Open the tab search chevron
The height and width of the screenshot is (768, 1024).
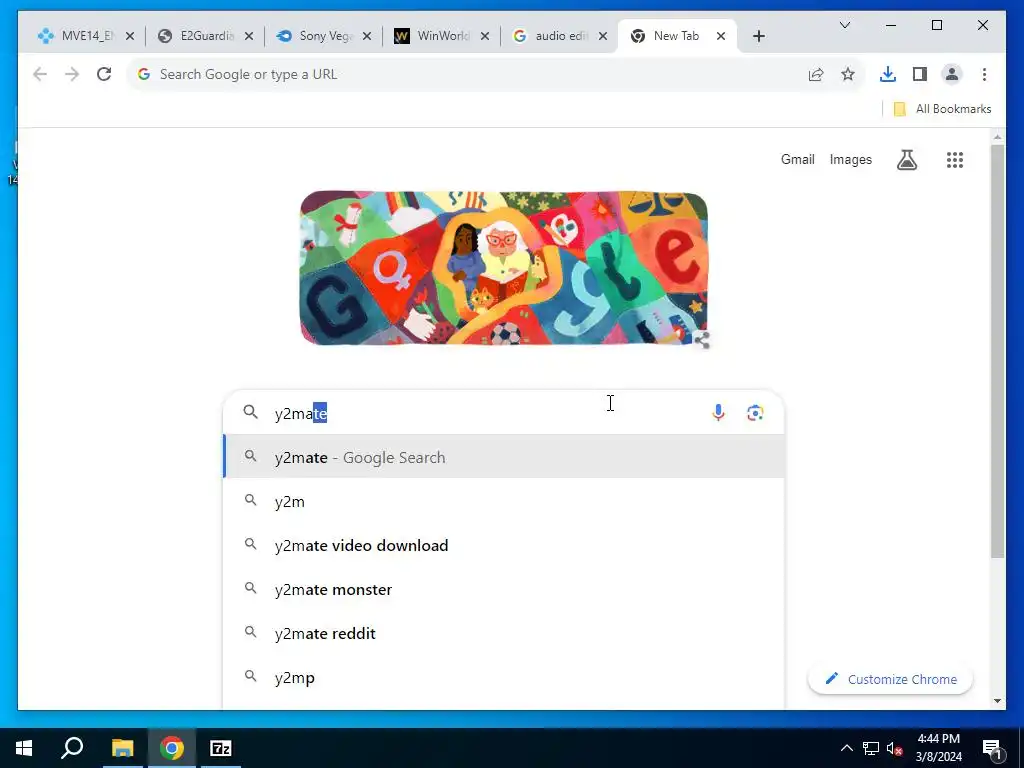844,25
